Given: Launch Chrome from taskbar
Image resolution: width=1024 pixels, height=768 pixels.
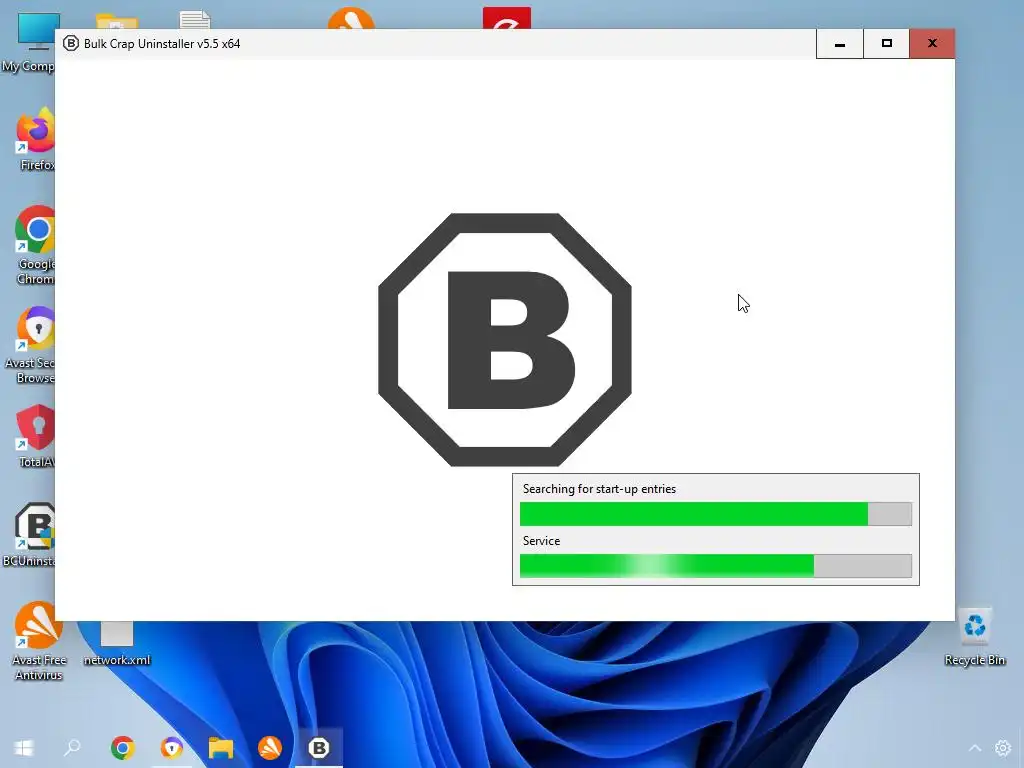Looking at the screenshot, I should 122,748.
